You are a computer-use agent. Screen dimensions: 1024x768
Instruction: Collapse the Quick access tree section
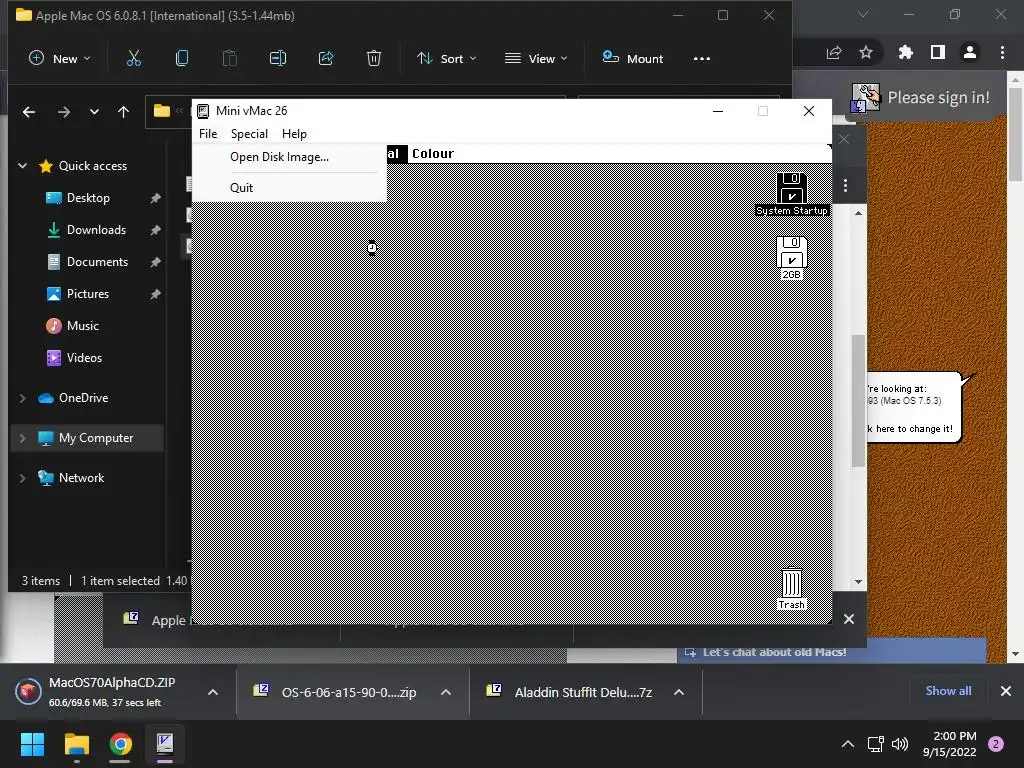tap(22, 166)
